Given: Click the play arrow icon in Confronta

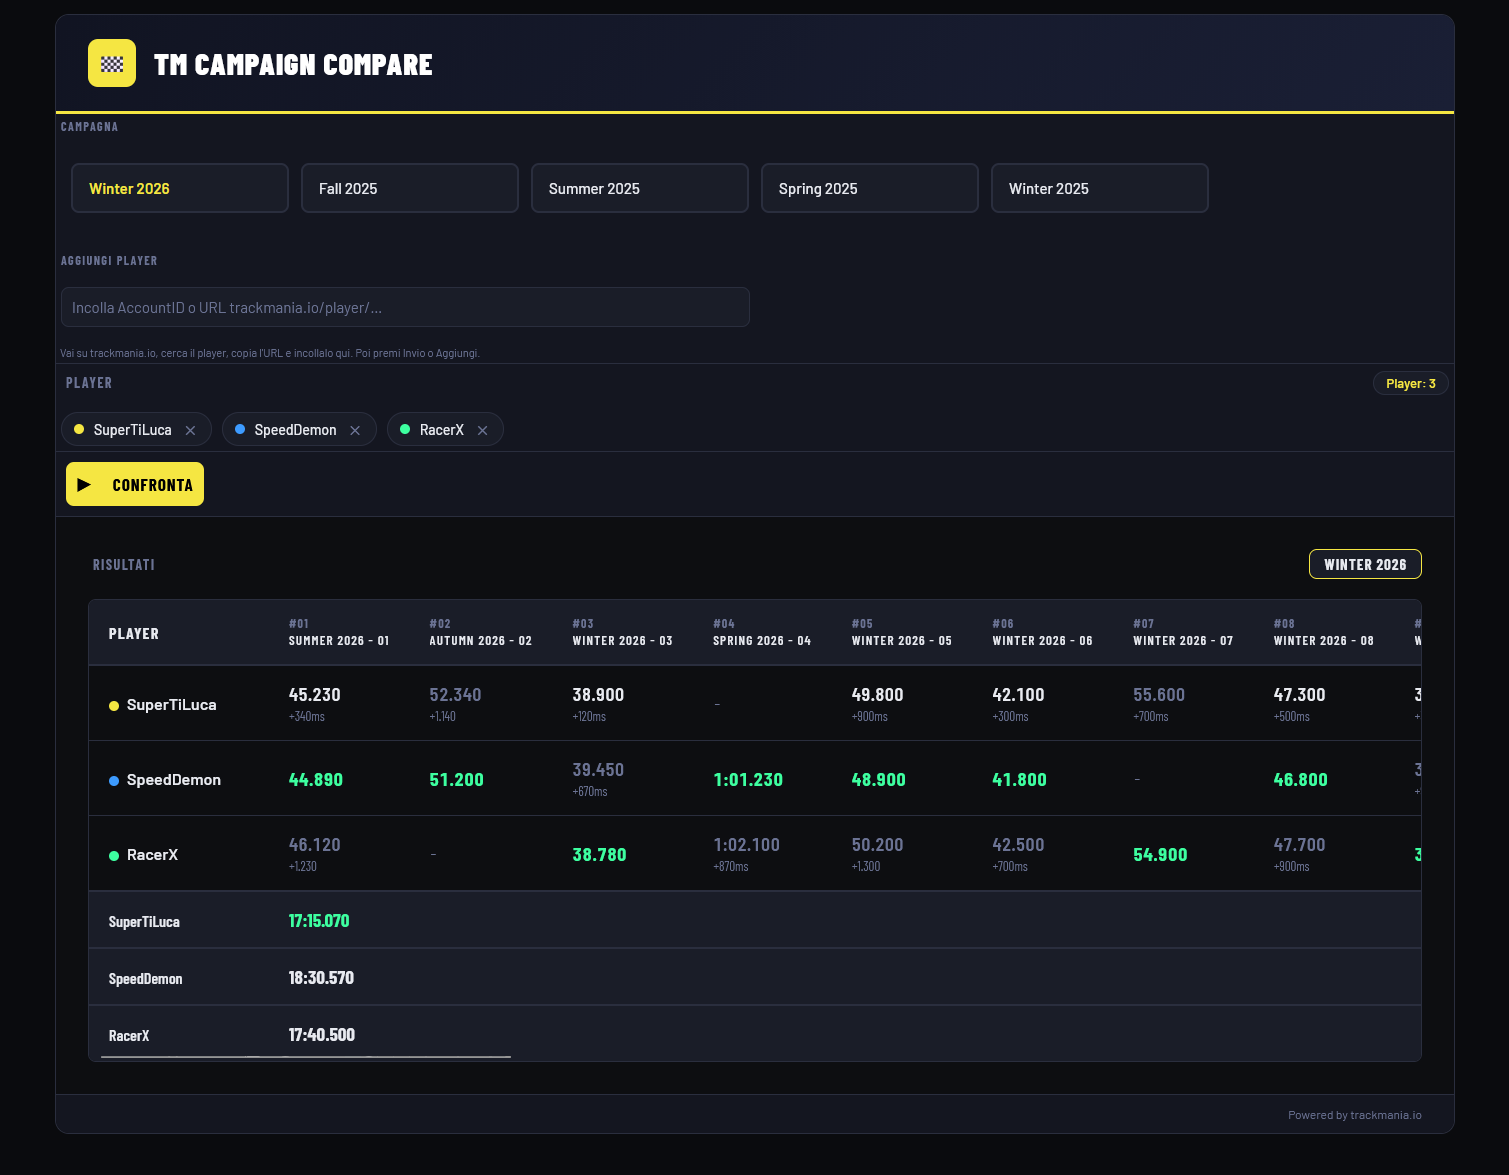Looking at the screenshot, I should tap(85, 485).
